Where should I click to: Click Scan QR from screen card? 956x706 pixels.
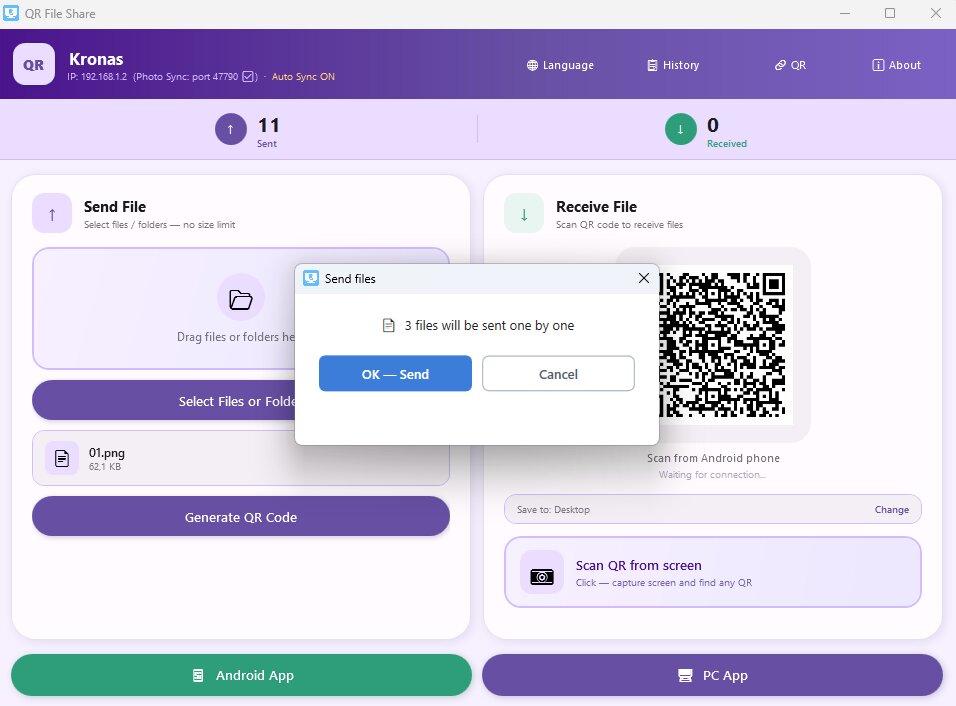click(713, 572)
